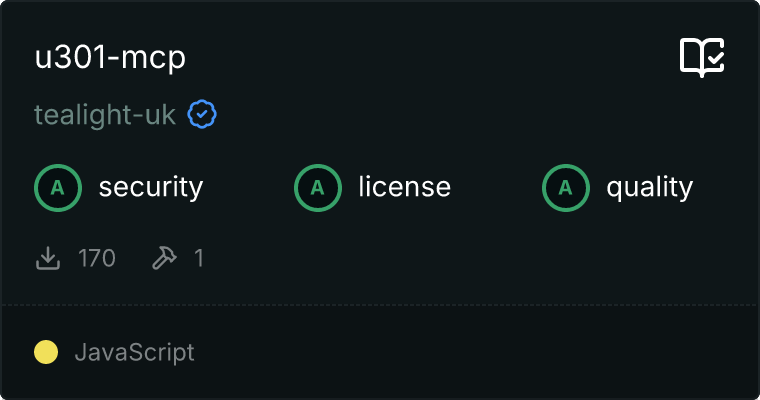The height and width of the screenshot is (400, 760).
Task: Visit the tealight-uk author profile
Action: (105, 115)
